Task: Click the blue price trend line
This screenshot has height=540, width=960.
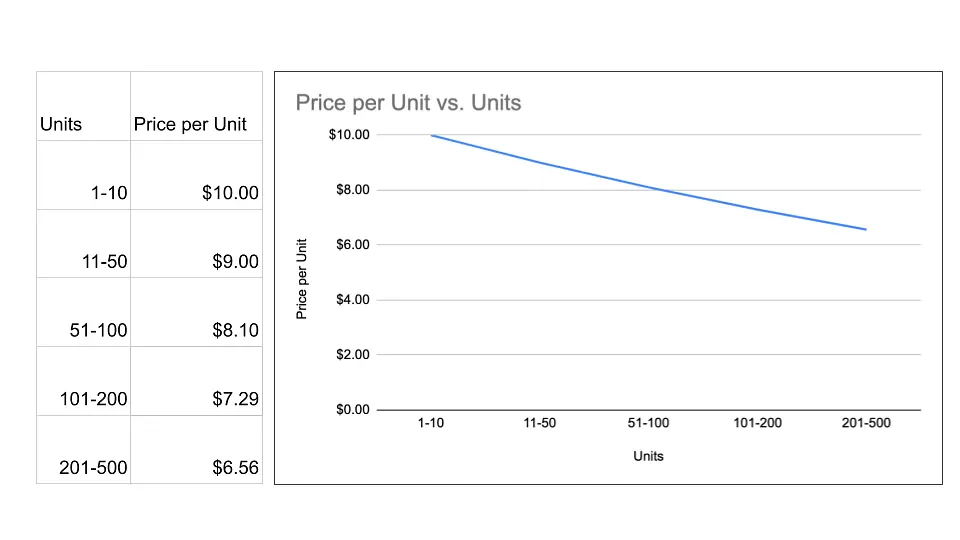Action: point(648,186)
